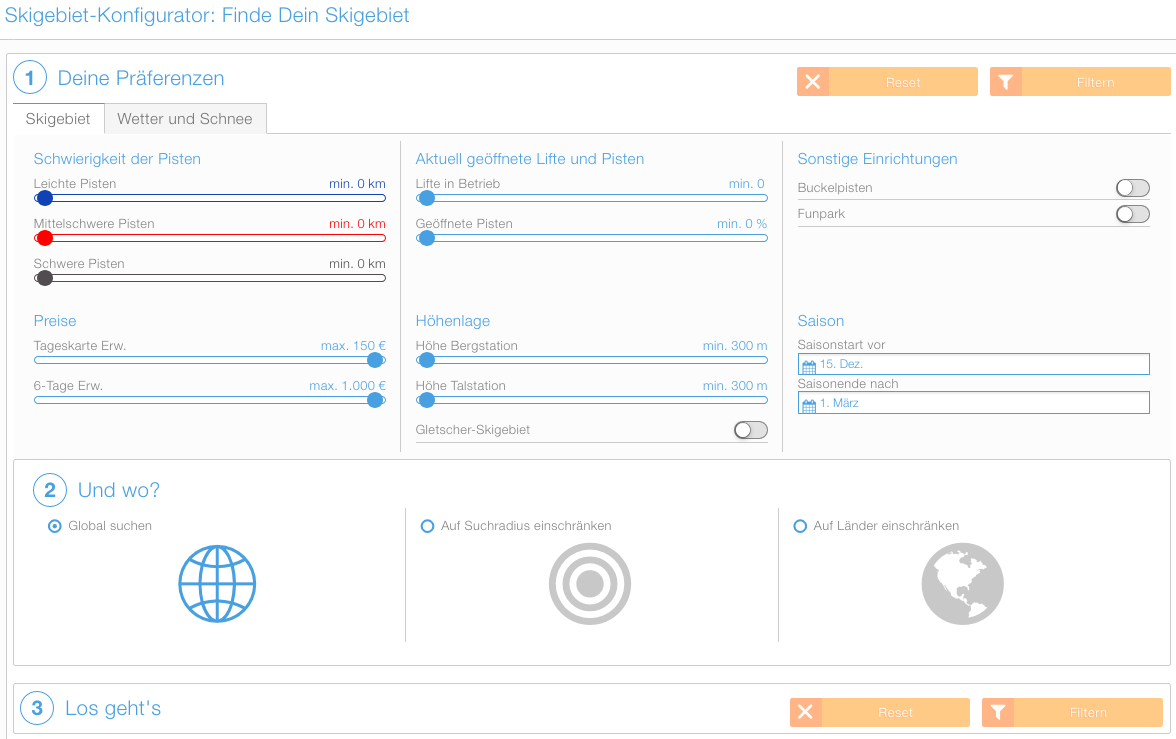Viewport: 1176px width, 739px height.
Task: Turn on the Funpark switch
Action: [1132, 214]
